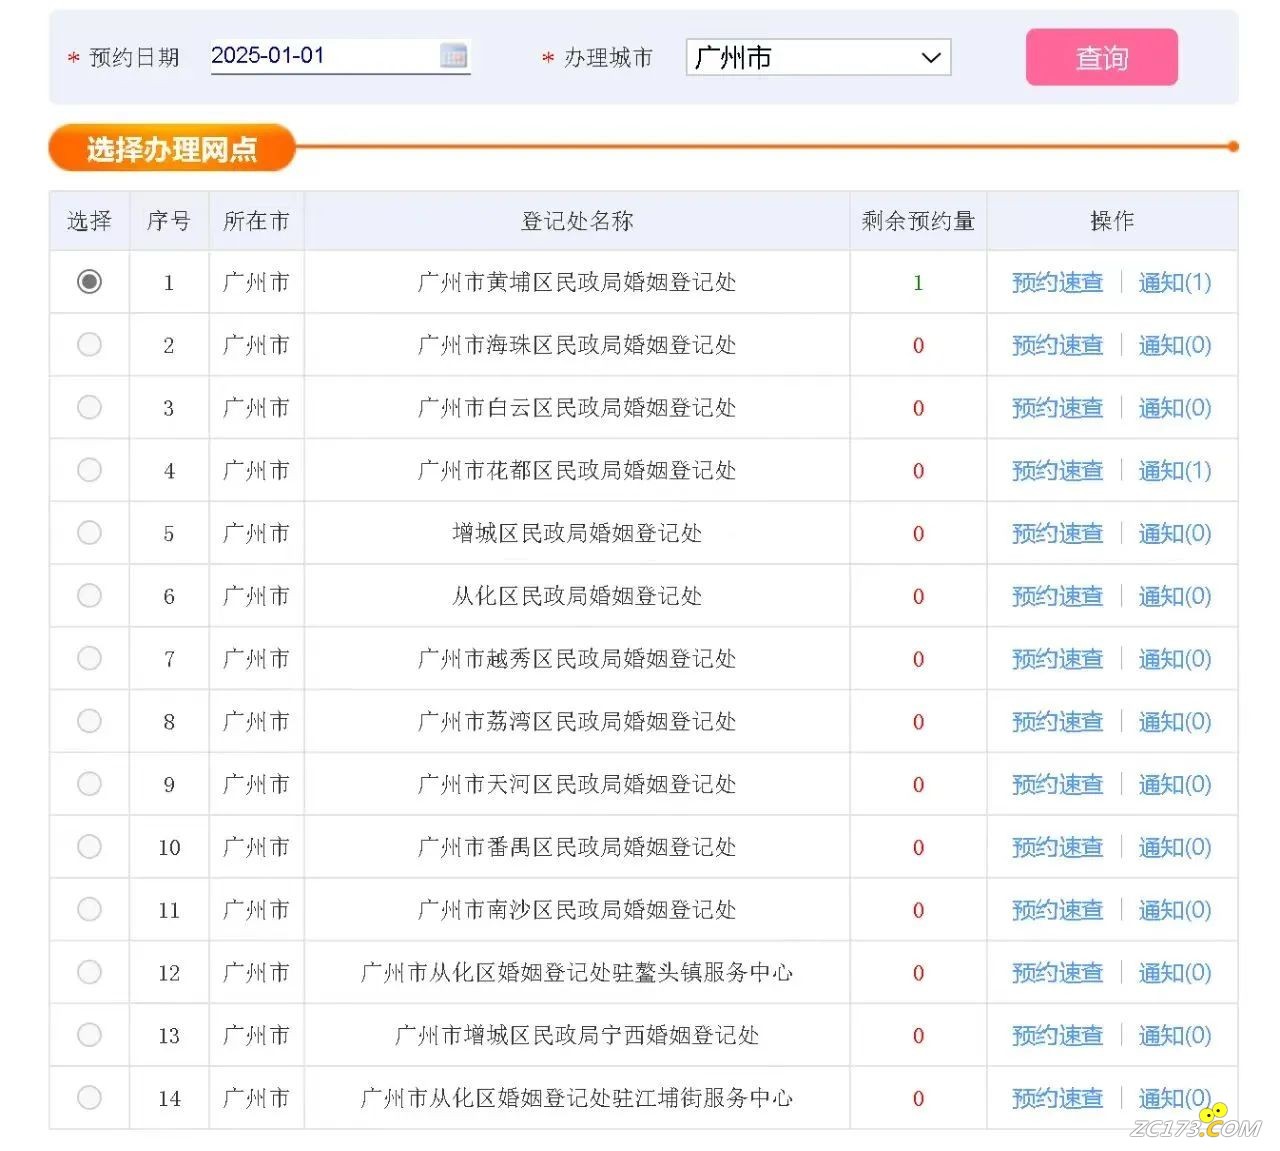Click 广州市越秀区民政局婚姻登记处 name cell
Image resolution: width=1280 pixels, height=1151 pixels.
point(577,659)
